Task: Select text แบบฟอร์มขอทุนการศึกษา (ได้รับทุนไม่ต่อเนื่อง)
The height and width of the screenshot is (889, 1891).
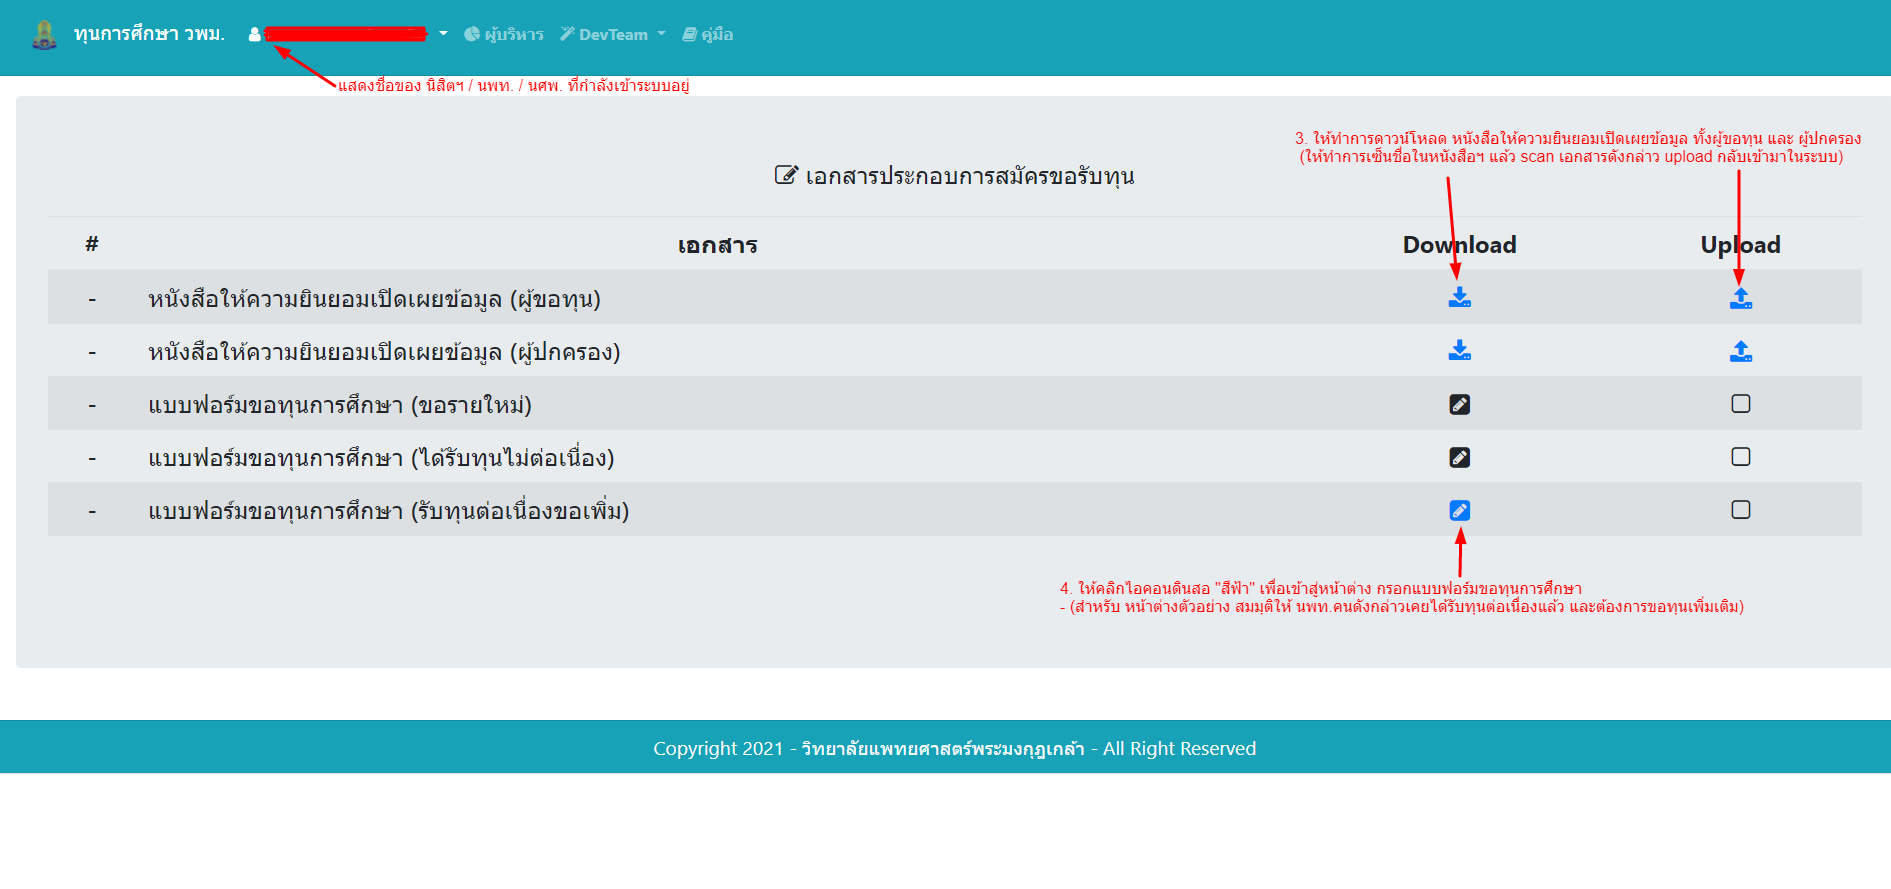Action: pos(381,457)
